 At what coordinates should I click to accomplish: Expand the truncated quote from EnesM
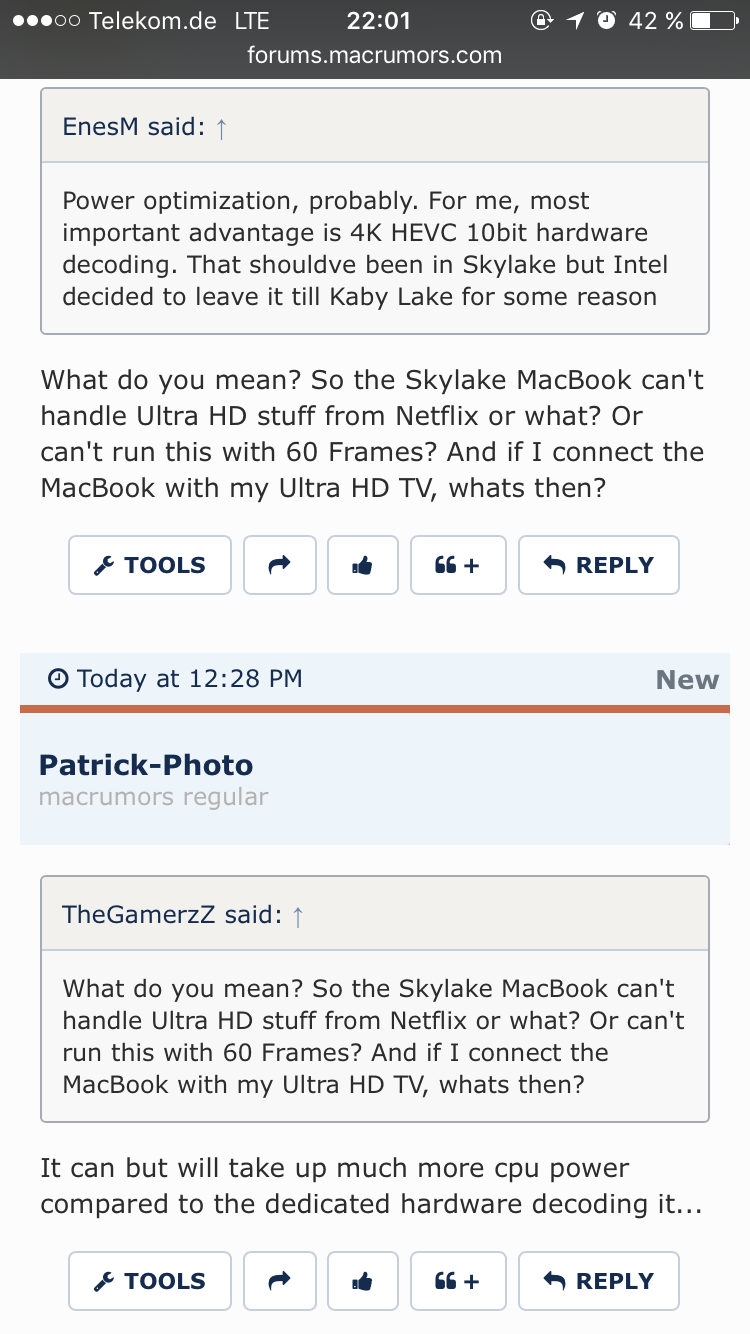(374, 248)
